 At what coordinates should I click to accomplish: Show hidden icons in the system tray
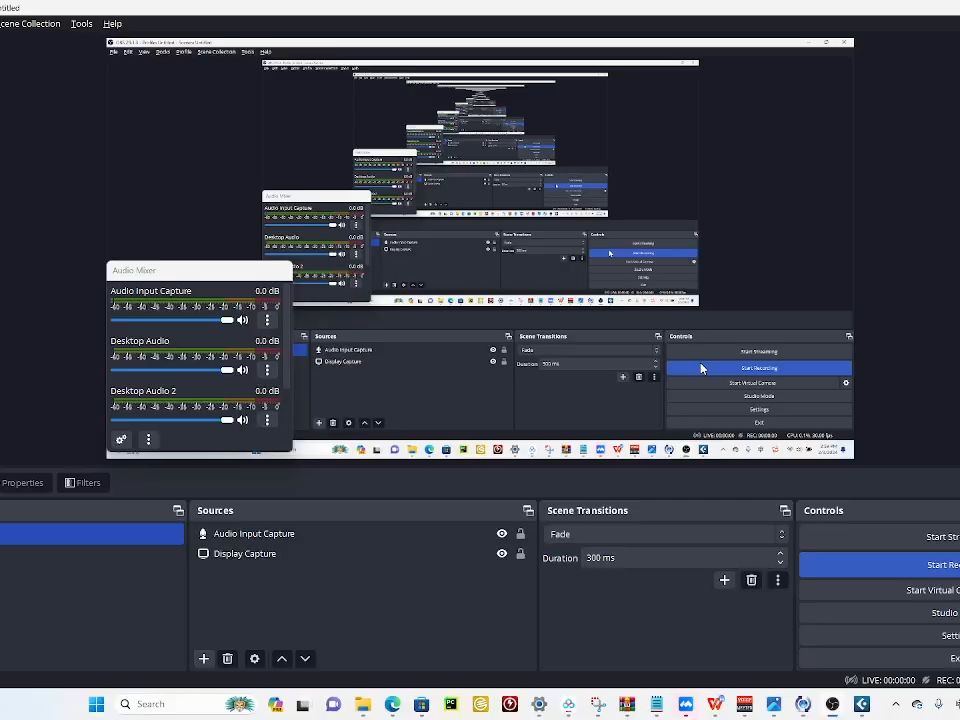pyautogui.click(x=895, y=704)
